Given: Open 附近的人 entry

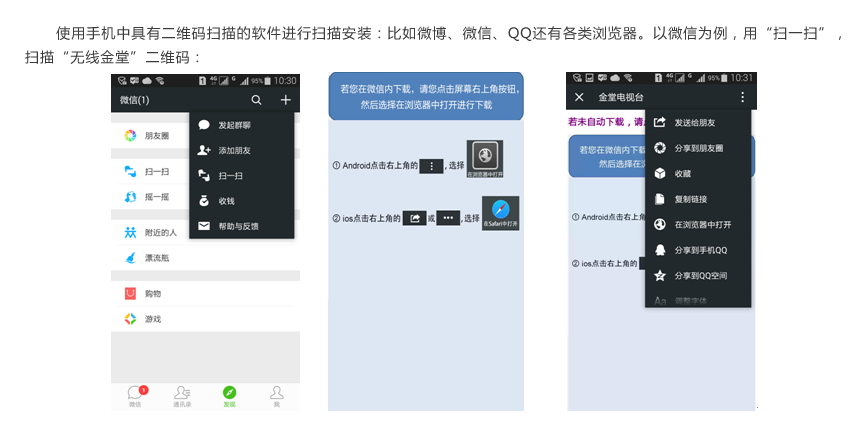Looking at the screenshot, I should point(160,232).
